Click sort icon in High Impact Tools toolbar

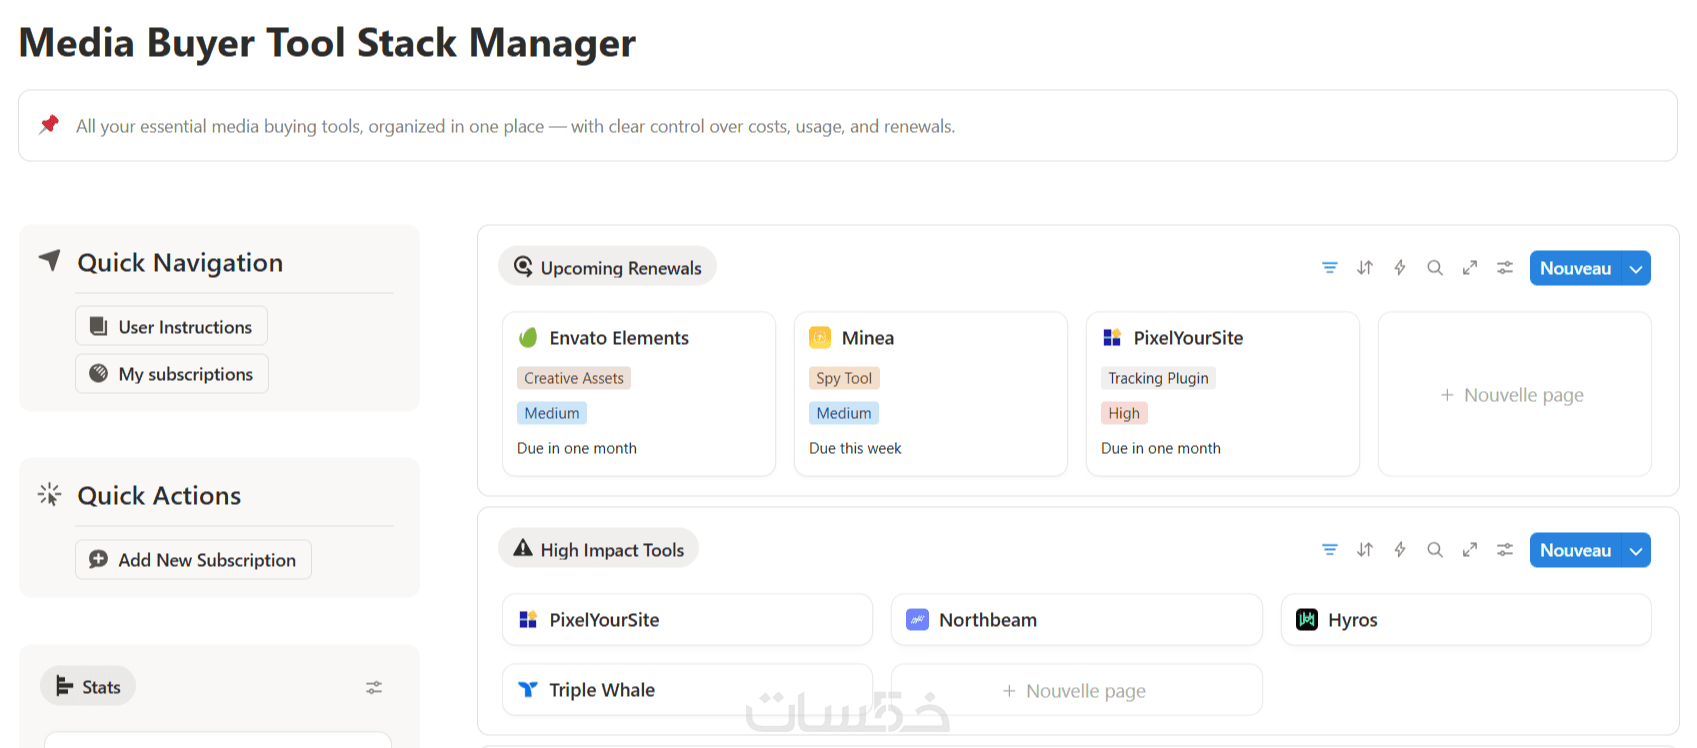(x=1364, y=550)
